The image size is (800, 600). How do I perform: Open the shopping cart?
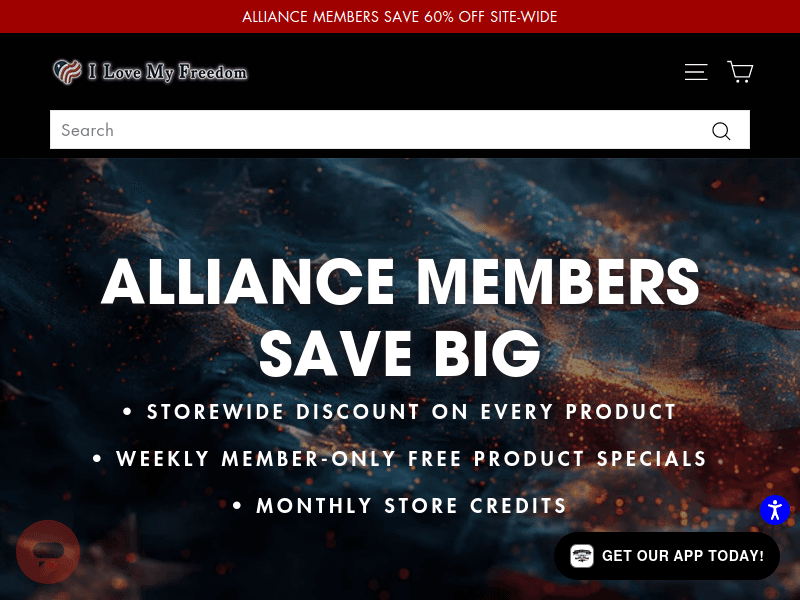click(740, 72)
